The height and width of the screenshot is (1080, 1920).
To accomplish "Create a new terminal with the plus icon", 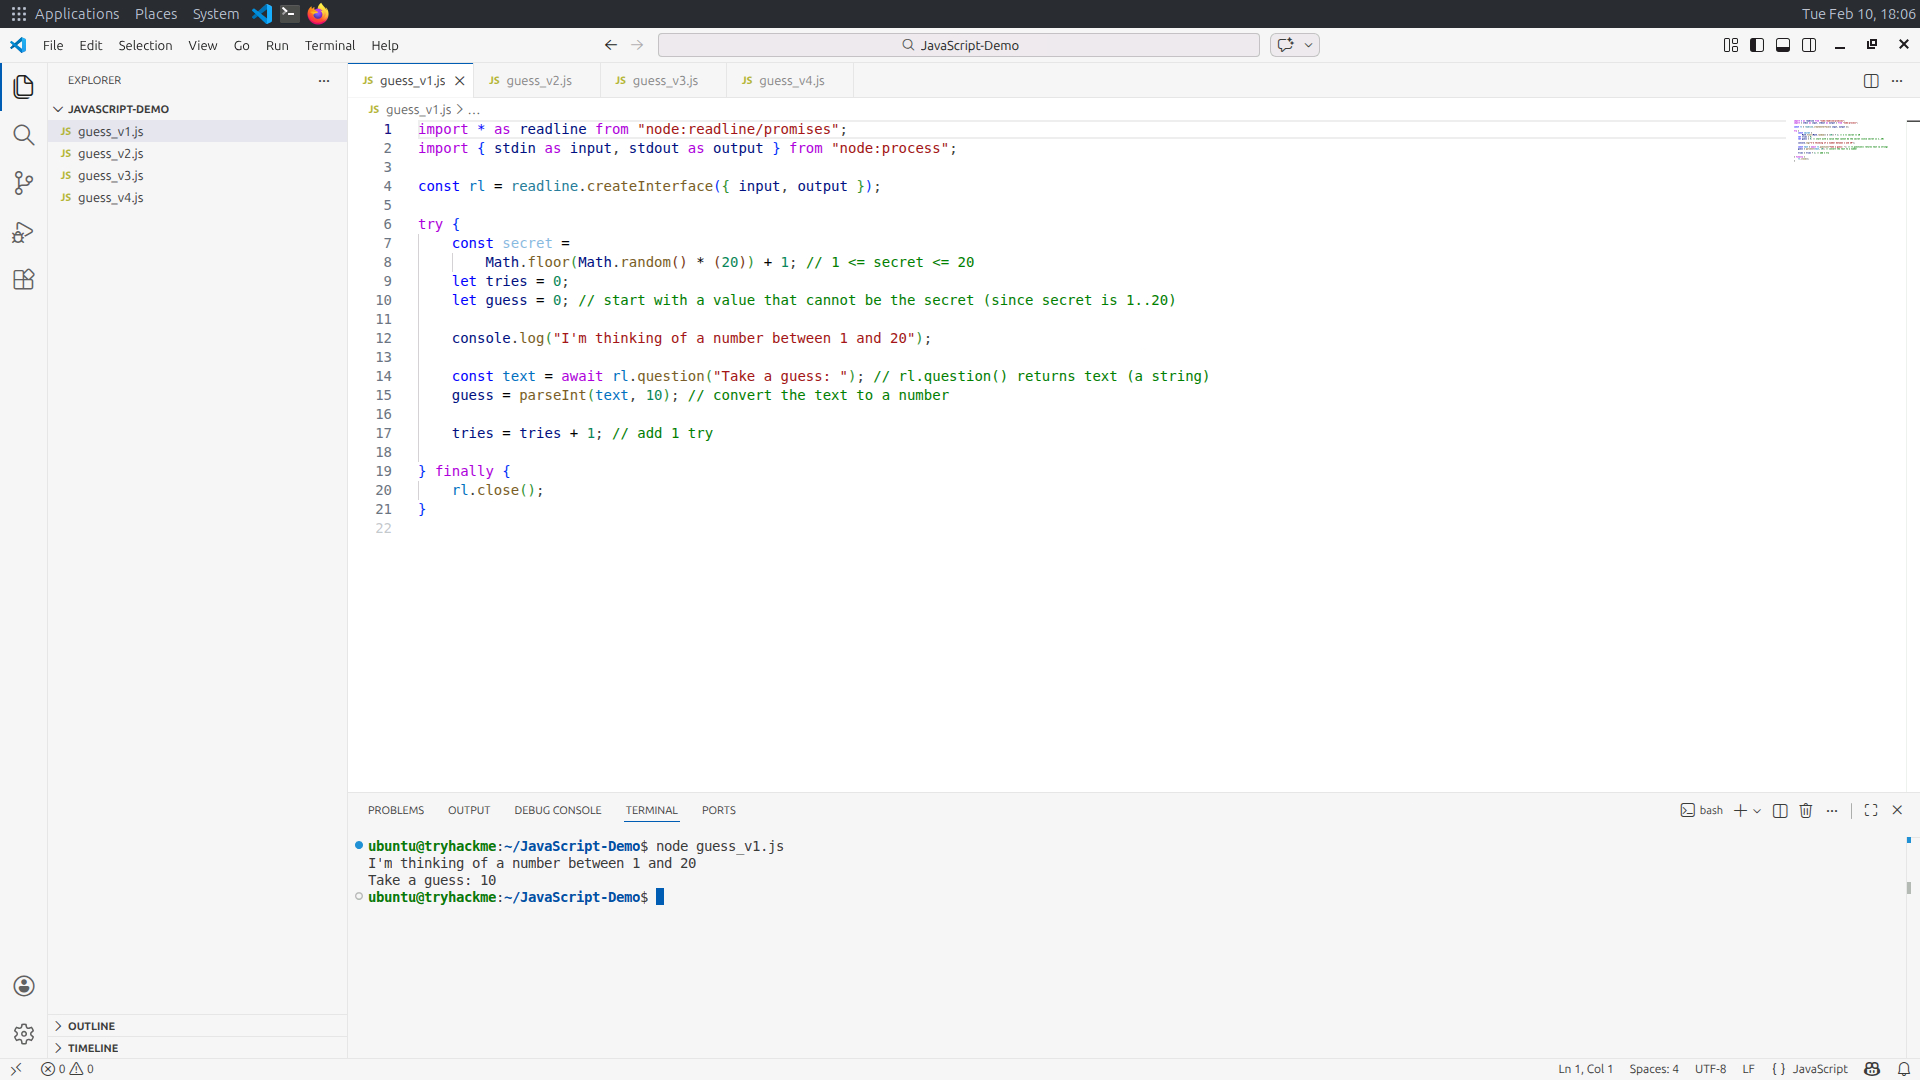I will coord(1741,810).
